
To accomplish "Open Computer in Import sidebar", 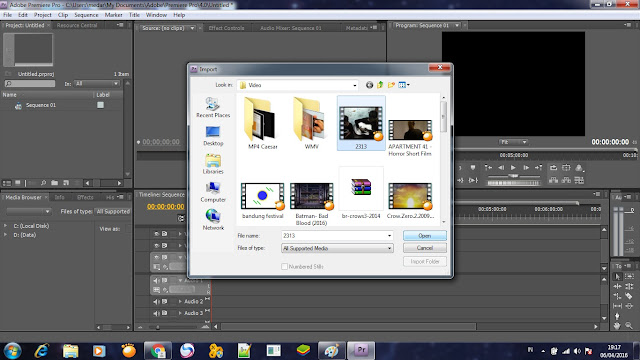I will [x=213, y=192].
